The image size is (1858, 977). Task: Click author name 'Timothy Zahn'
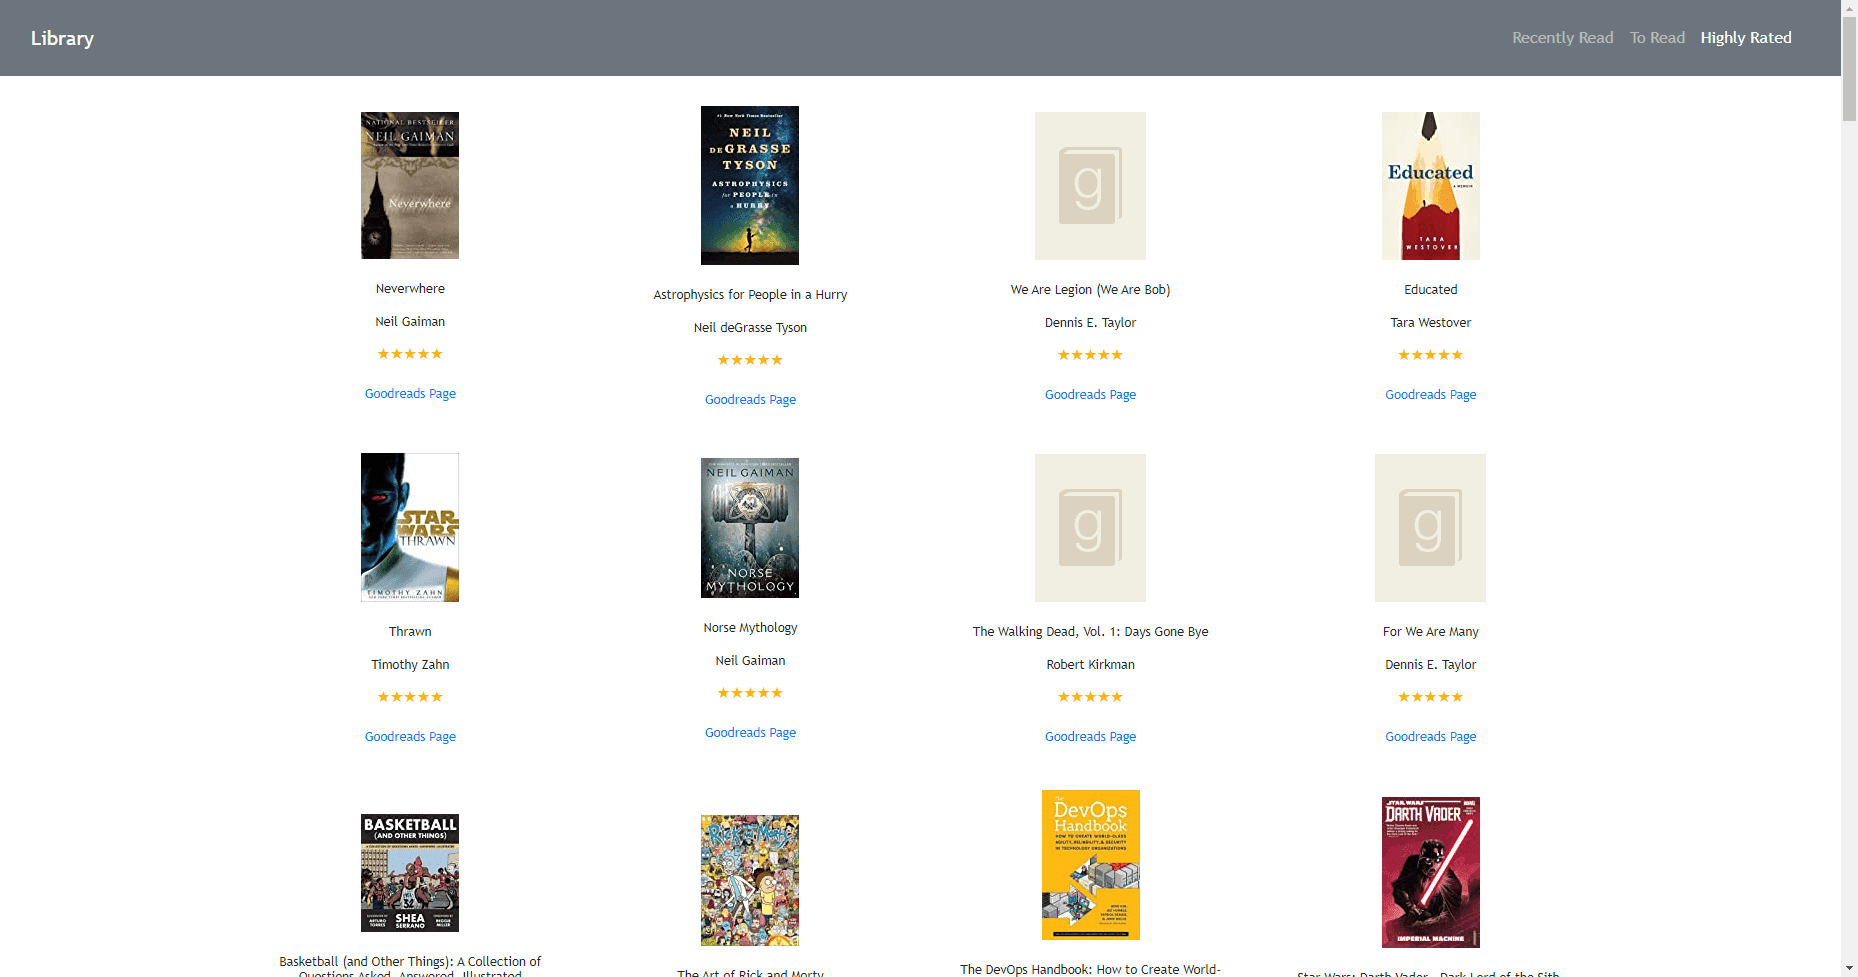pyautogui.click(x=410, y=665)
